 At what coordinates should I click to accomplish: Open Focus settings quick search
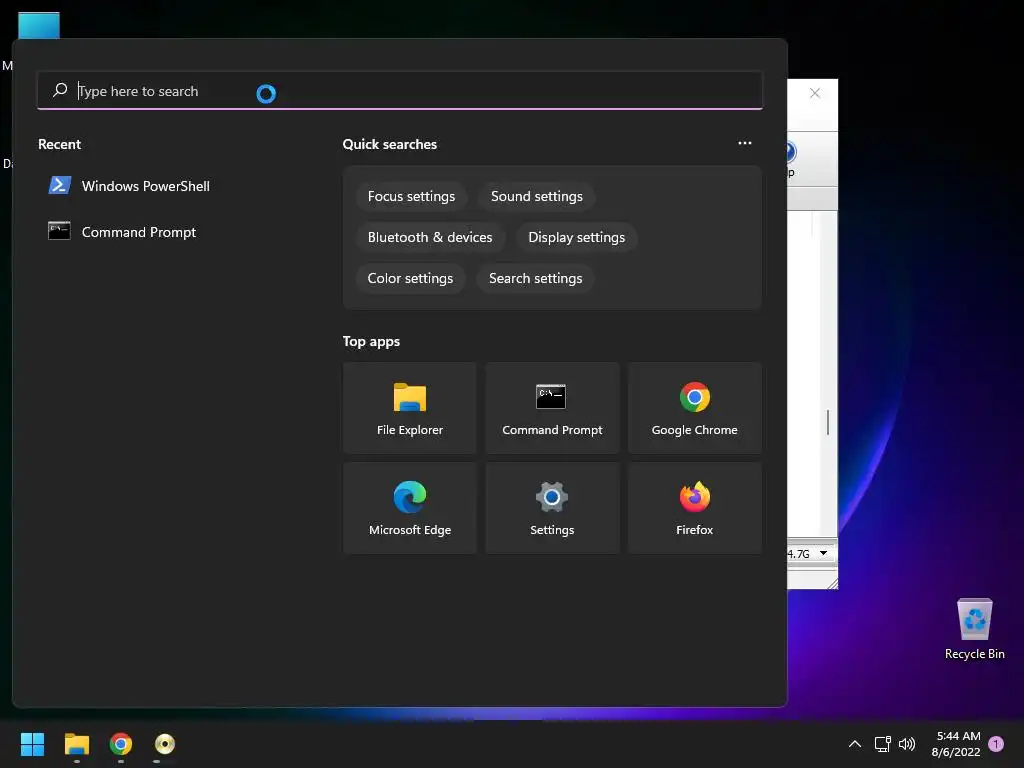(x=411, y=197)
